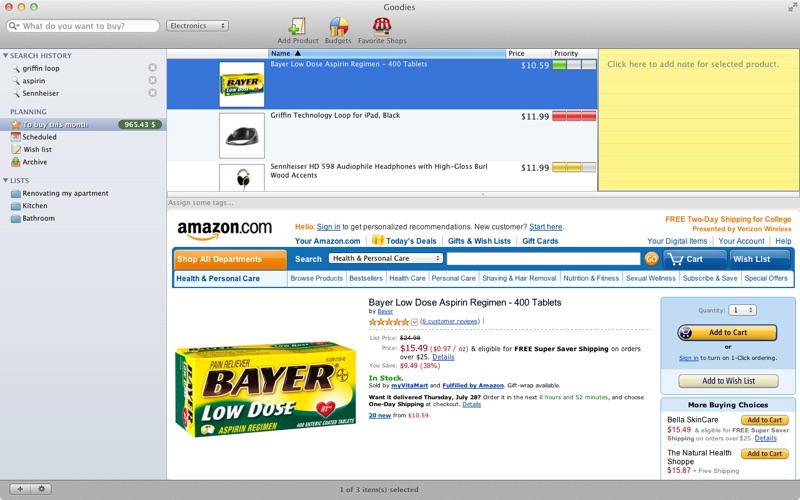The width and height of the screenshot is (800, 500).
Task: Open Amazon search category dropdown 'Health & Personal Care'
Action: coord(386,258)
